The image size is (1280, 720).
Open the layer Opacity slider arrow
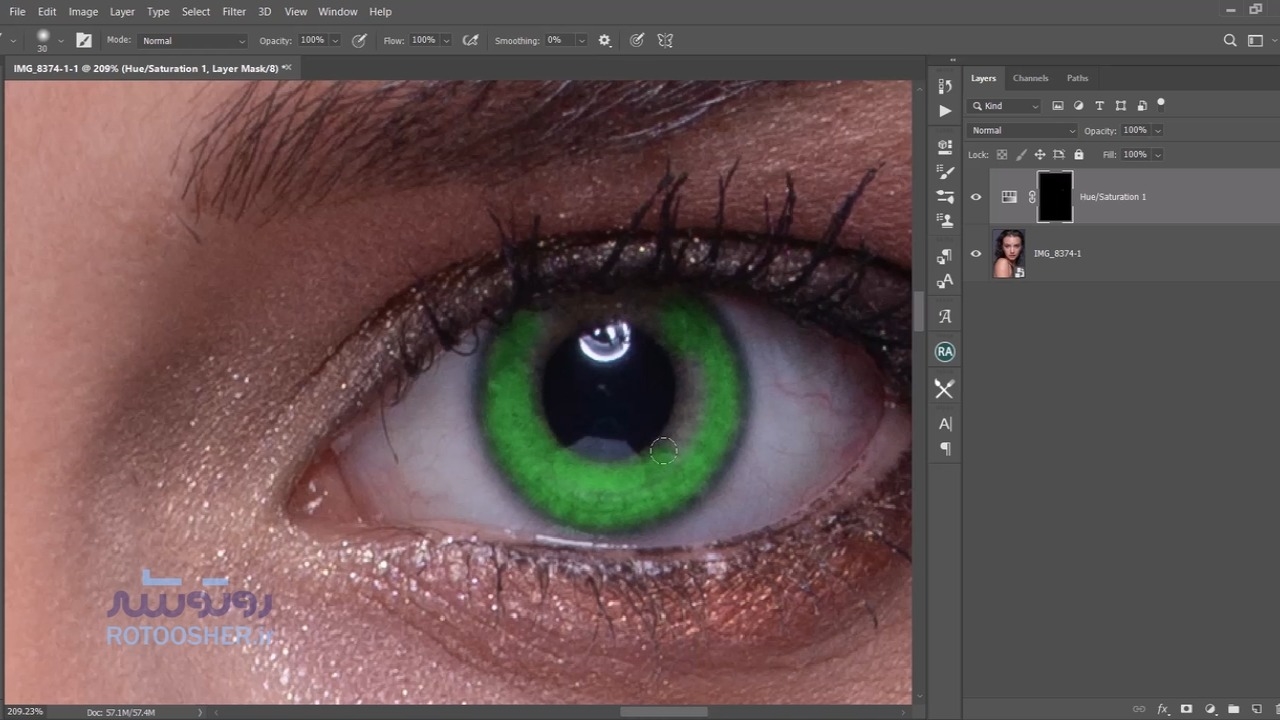click(1158, 131)
